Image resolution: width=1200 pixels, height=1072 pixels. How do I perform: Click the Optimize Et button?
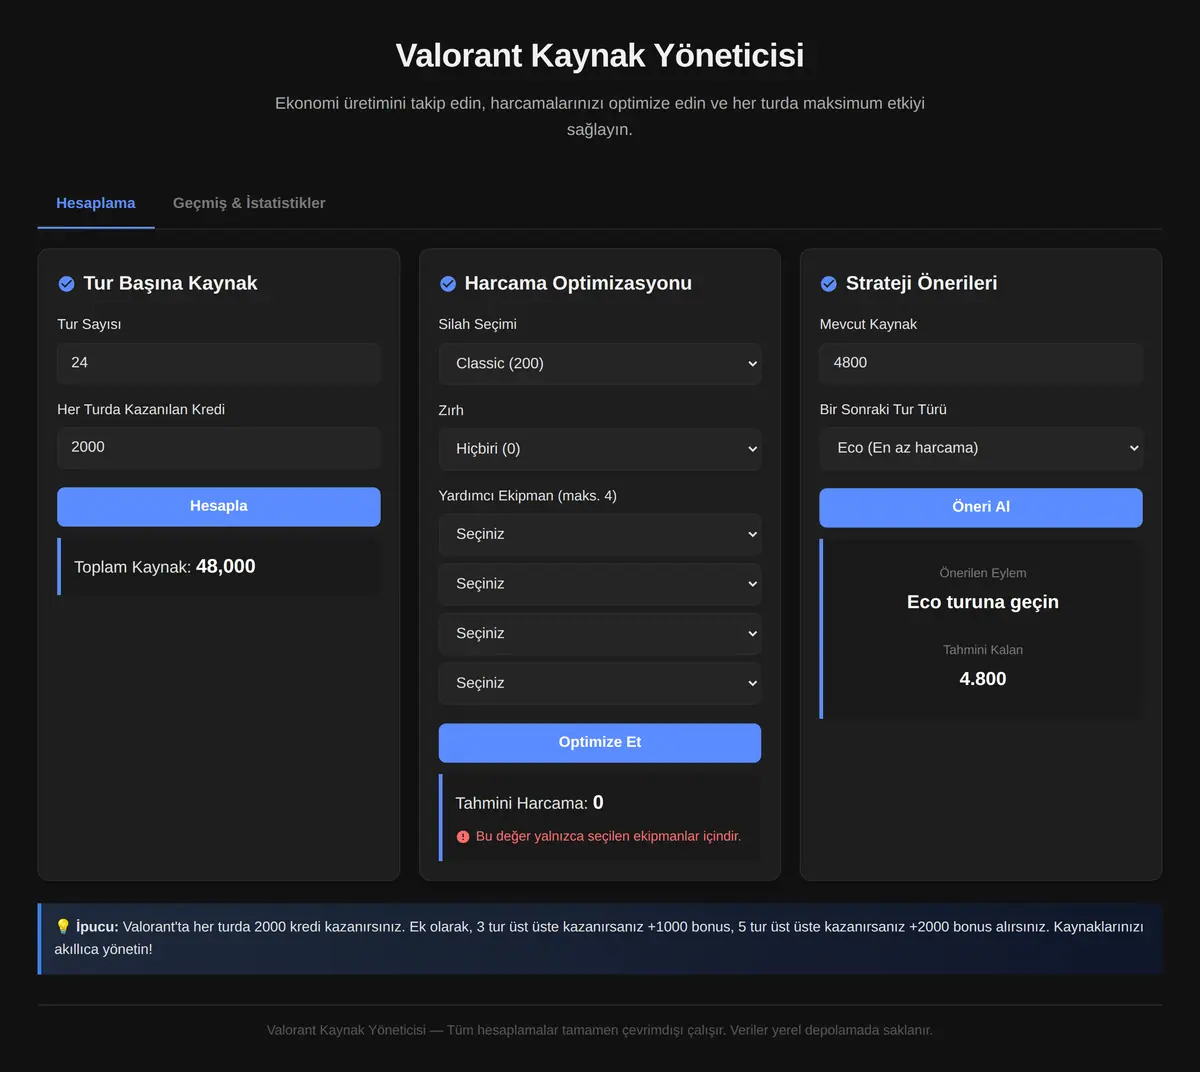(x=600, y=742)
